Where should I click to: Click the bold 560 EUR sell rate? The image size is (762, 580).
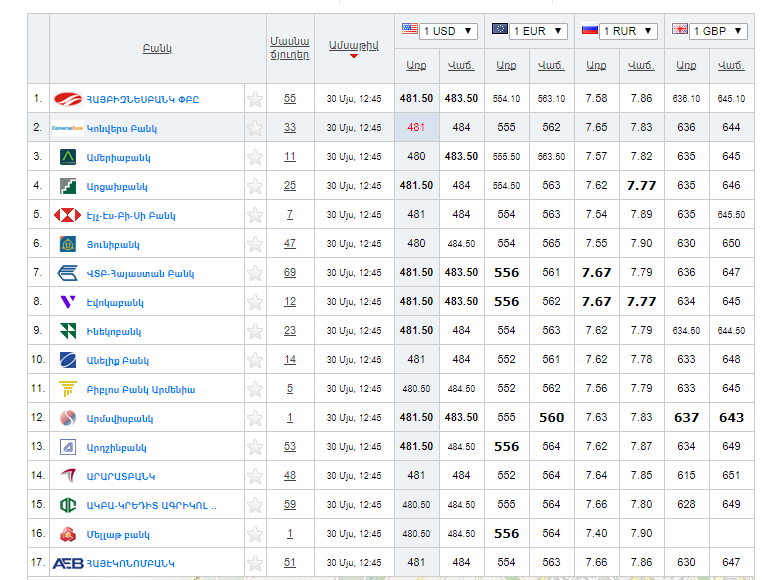click(552, 418)
